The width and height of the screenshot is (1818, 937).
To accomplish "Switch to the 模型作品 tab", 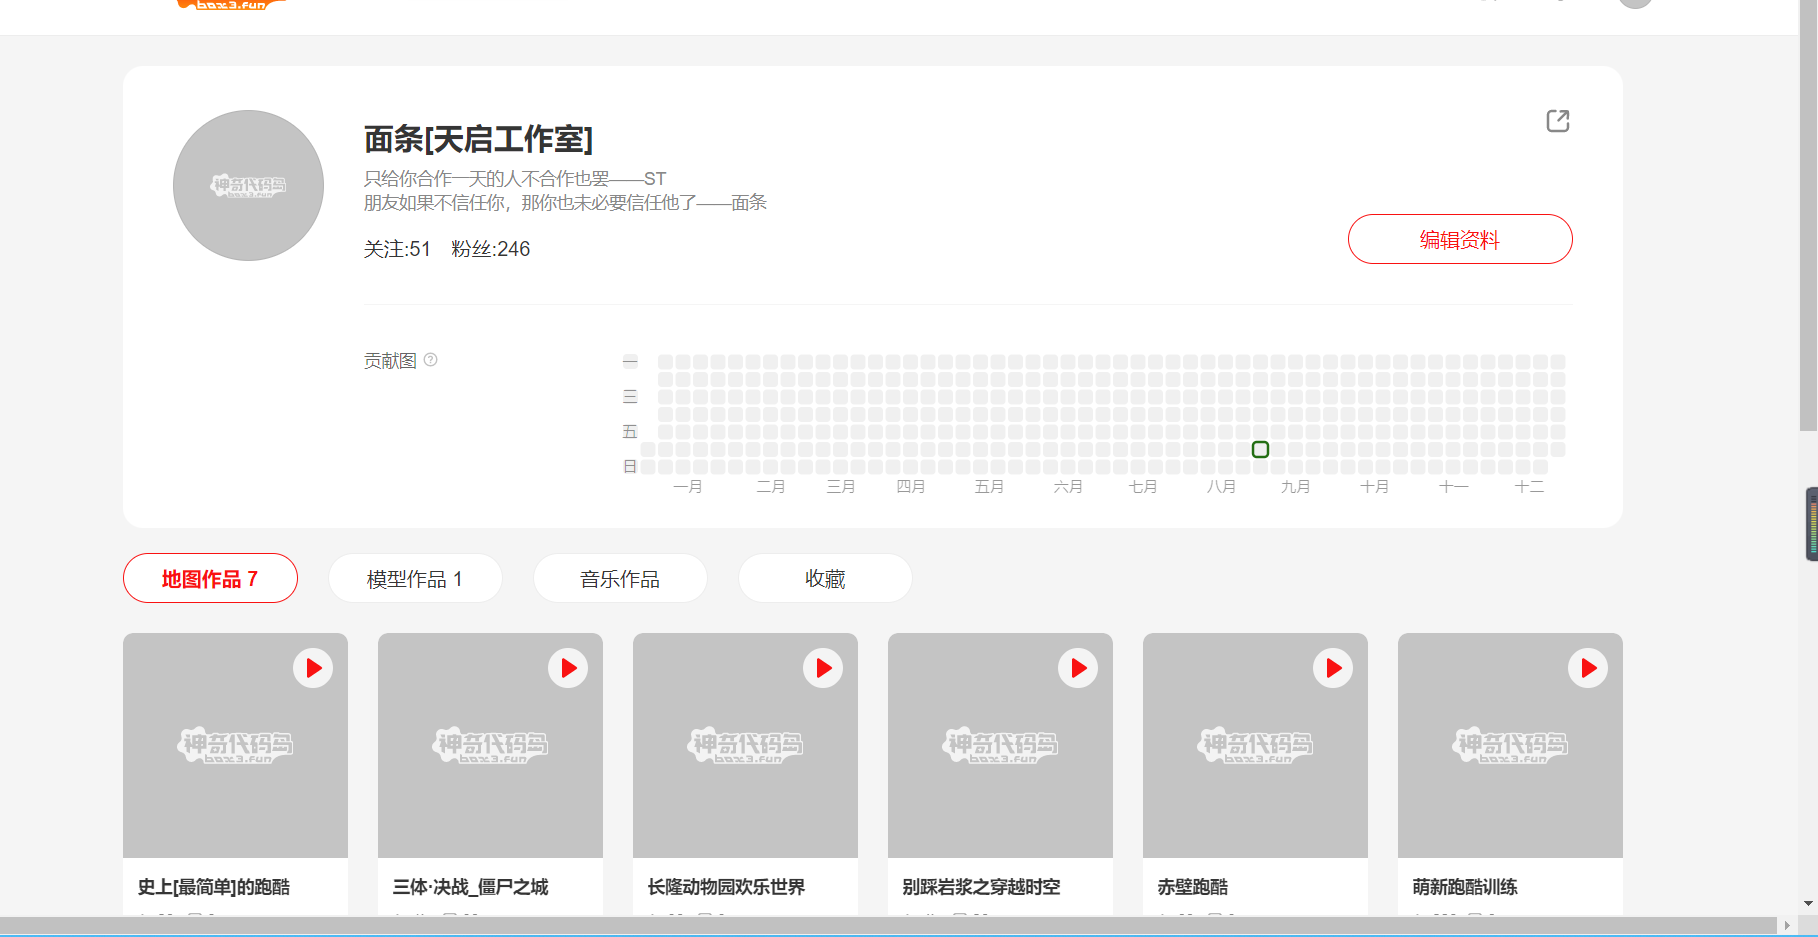I will pos(415,578).
